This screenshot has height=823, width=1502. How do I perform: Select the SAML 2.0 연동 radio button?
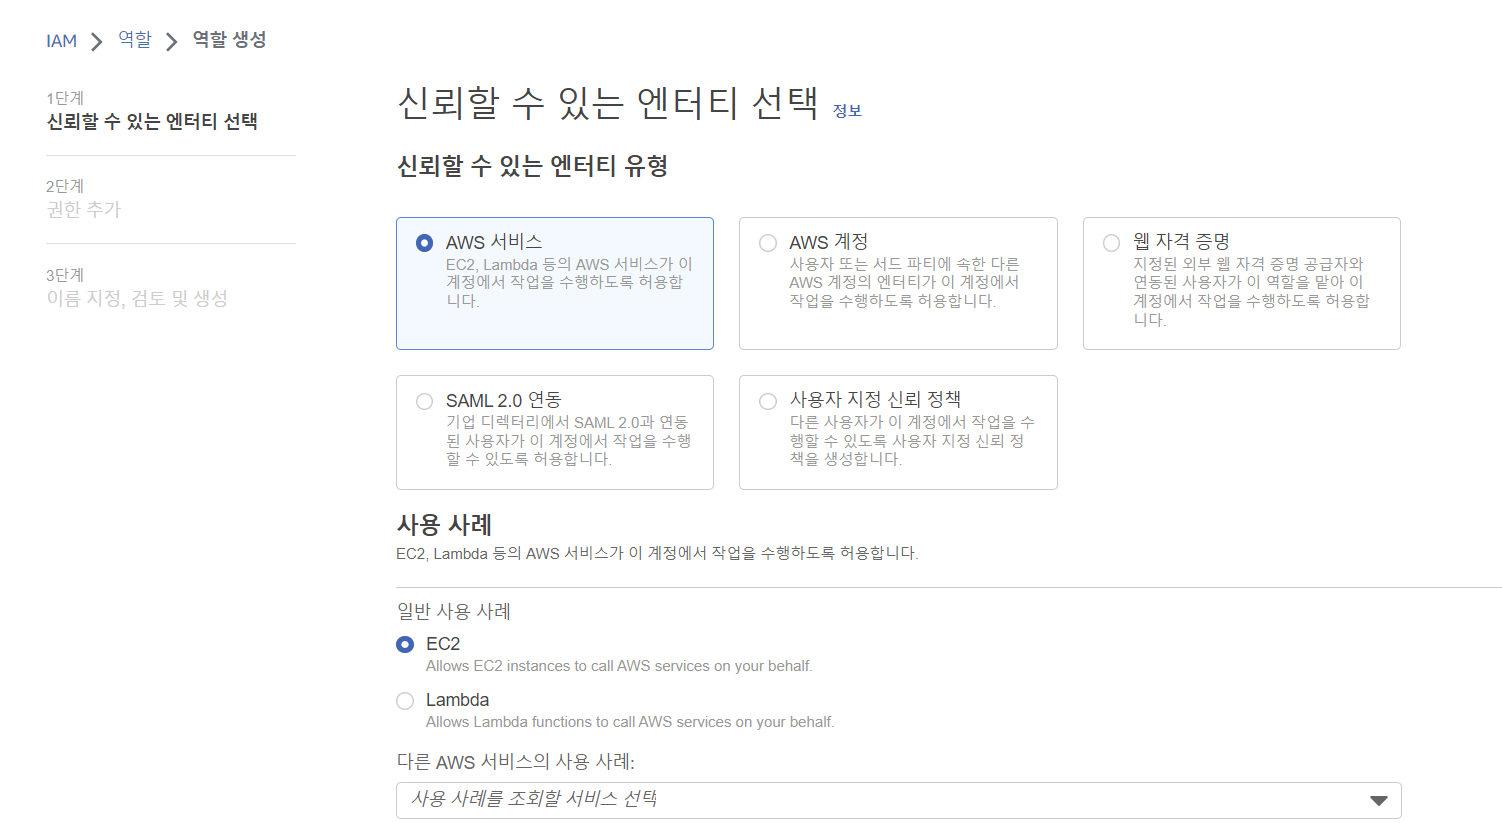coord(425,401)
